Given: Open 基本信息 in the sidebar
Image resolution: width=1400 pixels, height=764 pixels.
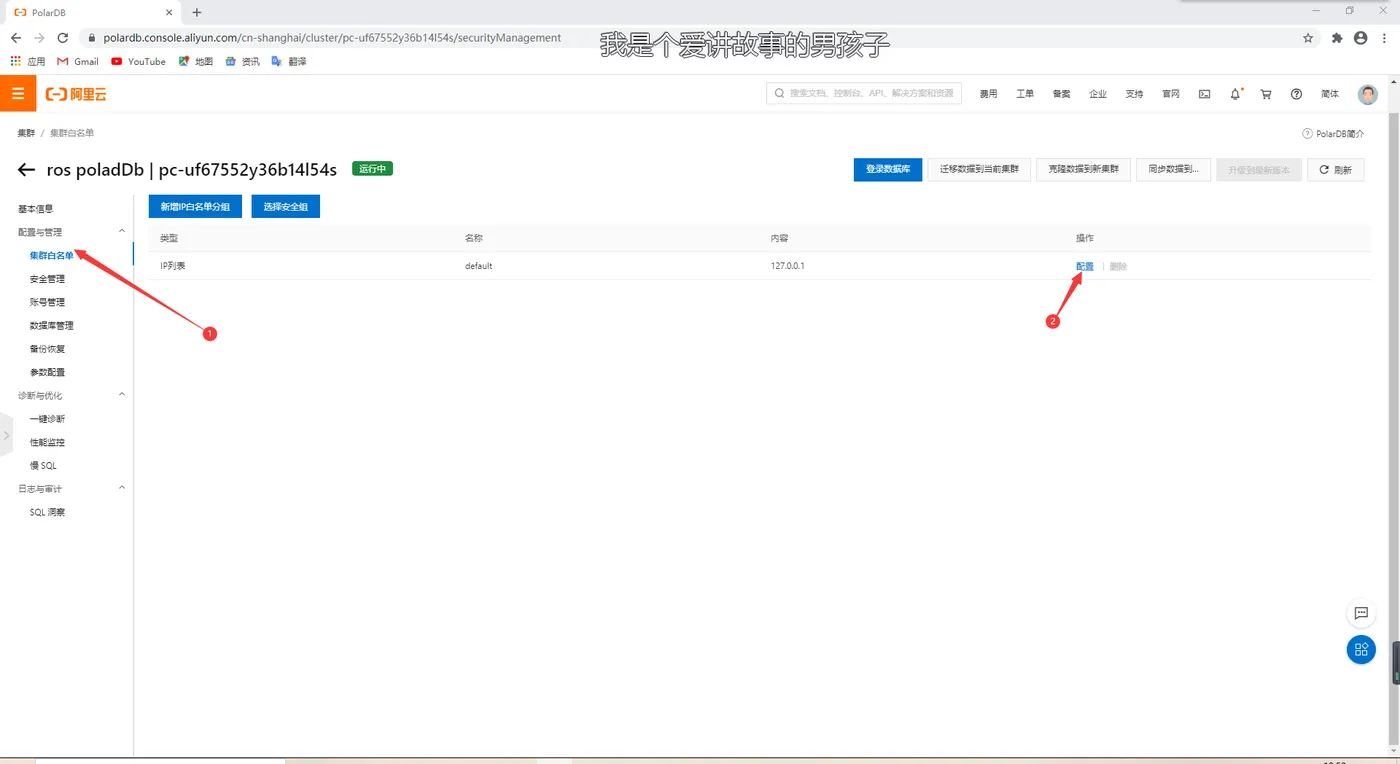Looking at the screenshot, I should pos(36,208).
